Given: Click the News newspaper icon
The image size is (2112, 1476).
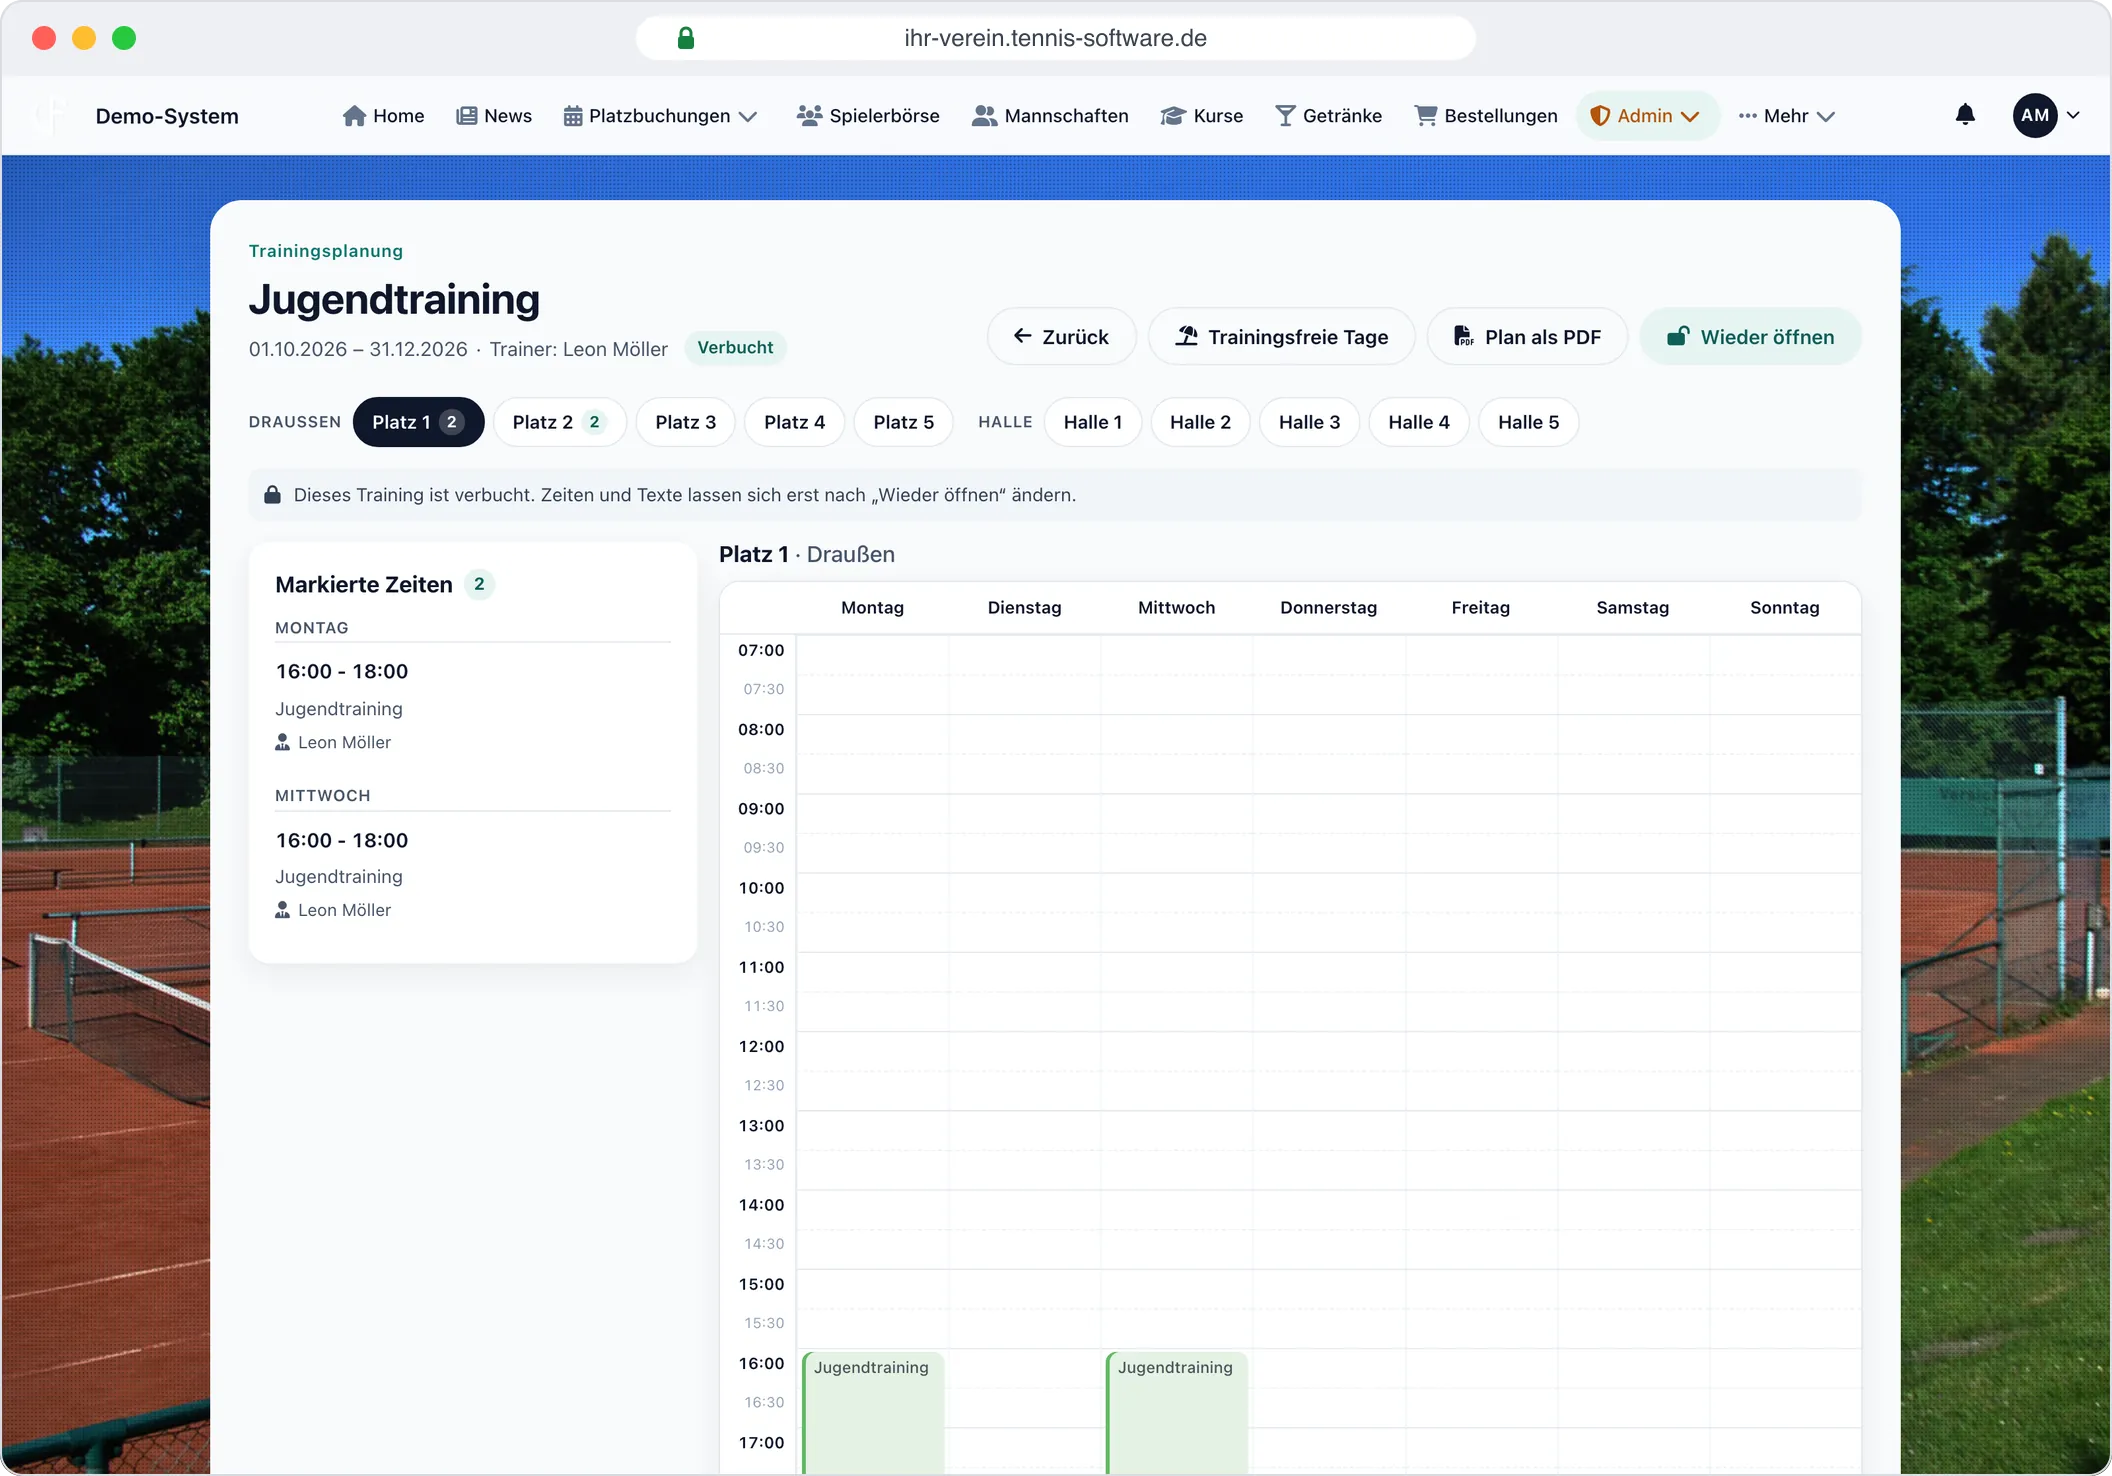Looking at the screenshot, I should [x=466, y=116].
